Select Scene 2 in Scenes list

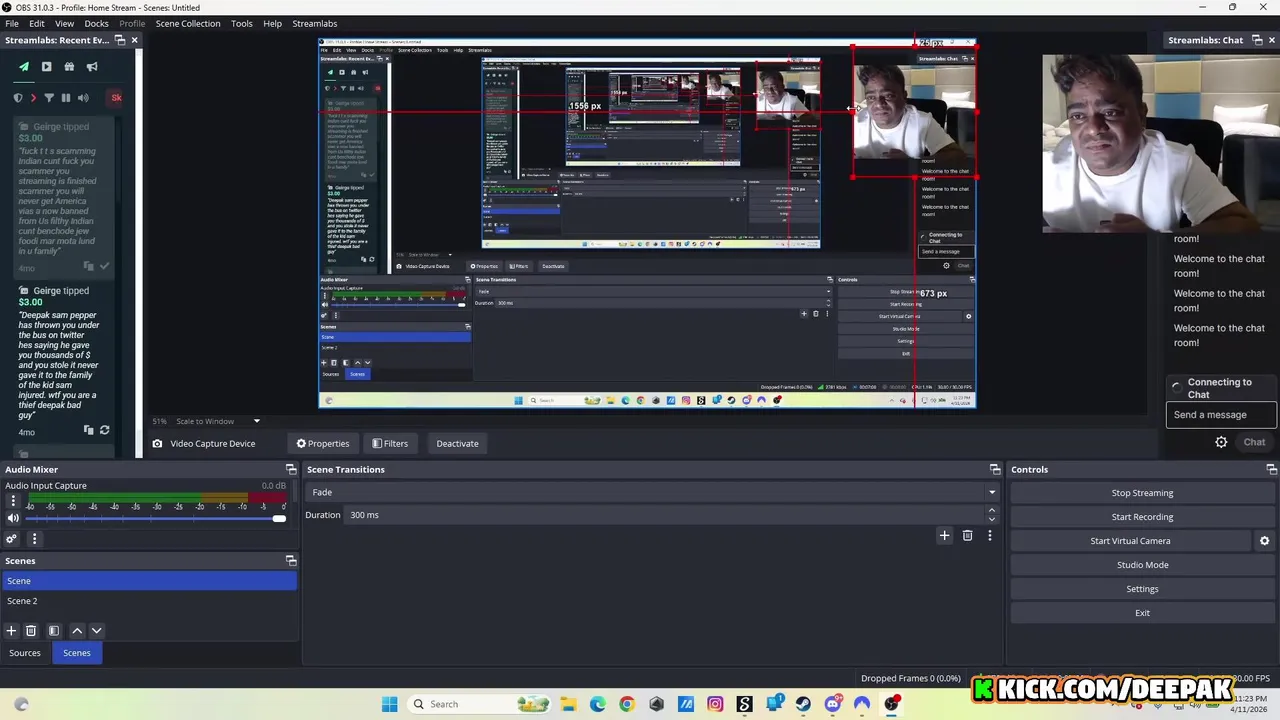[150, 601]
